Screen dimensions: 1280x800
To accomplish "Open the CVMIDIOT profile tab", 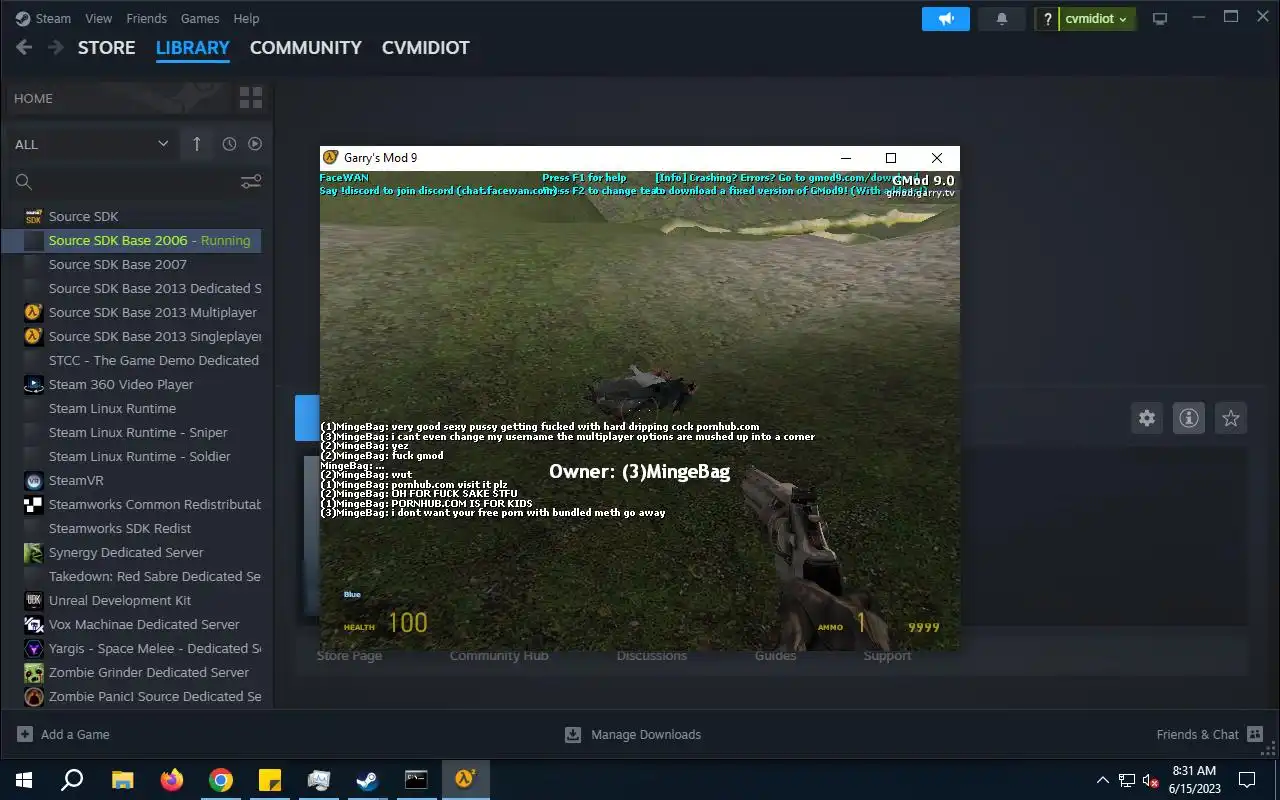I will tap(425, 48).
